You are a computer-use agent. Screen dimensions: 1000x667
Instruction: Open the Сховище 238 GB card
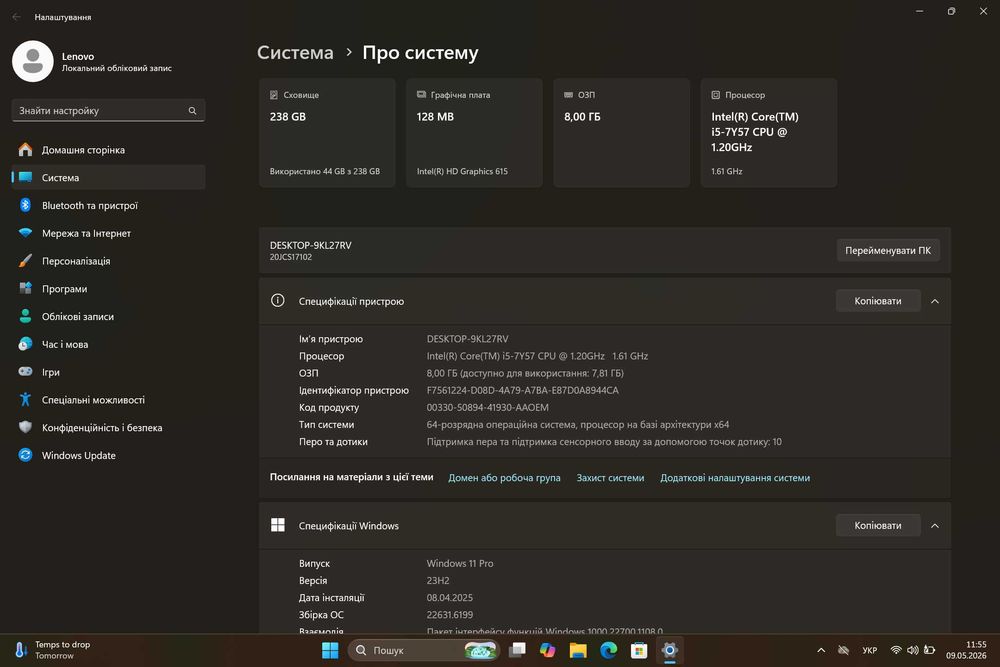click(327, 133)
